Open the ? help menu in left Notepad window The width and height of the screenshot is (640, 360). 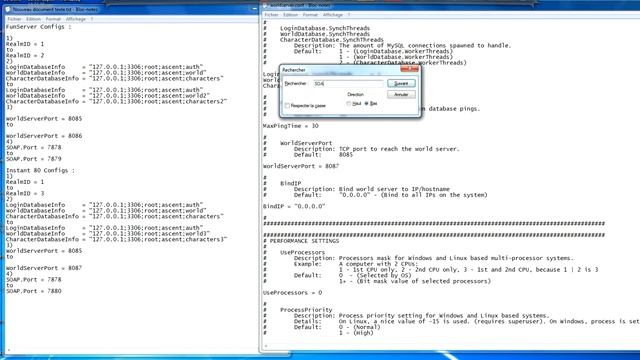click(x=92, y=19)
